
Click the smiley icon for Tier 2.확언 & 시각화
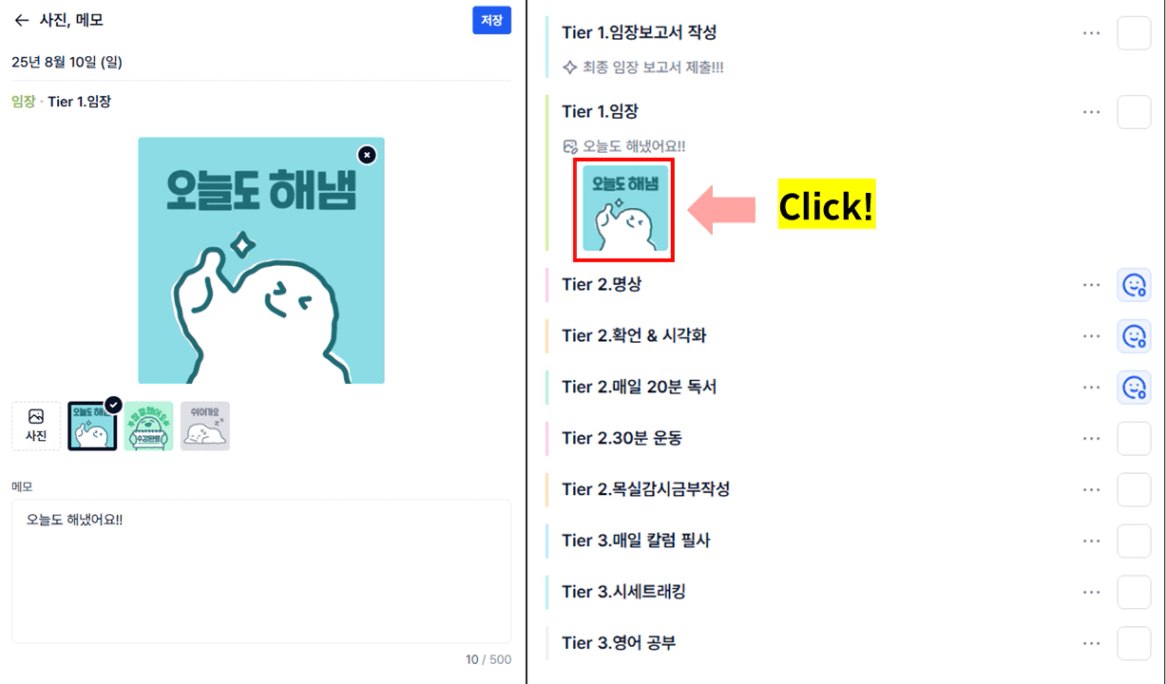coord(1134,336)
